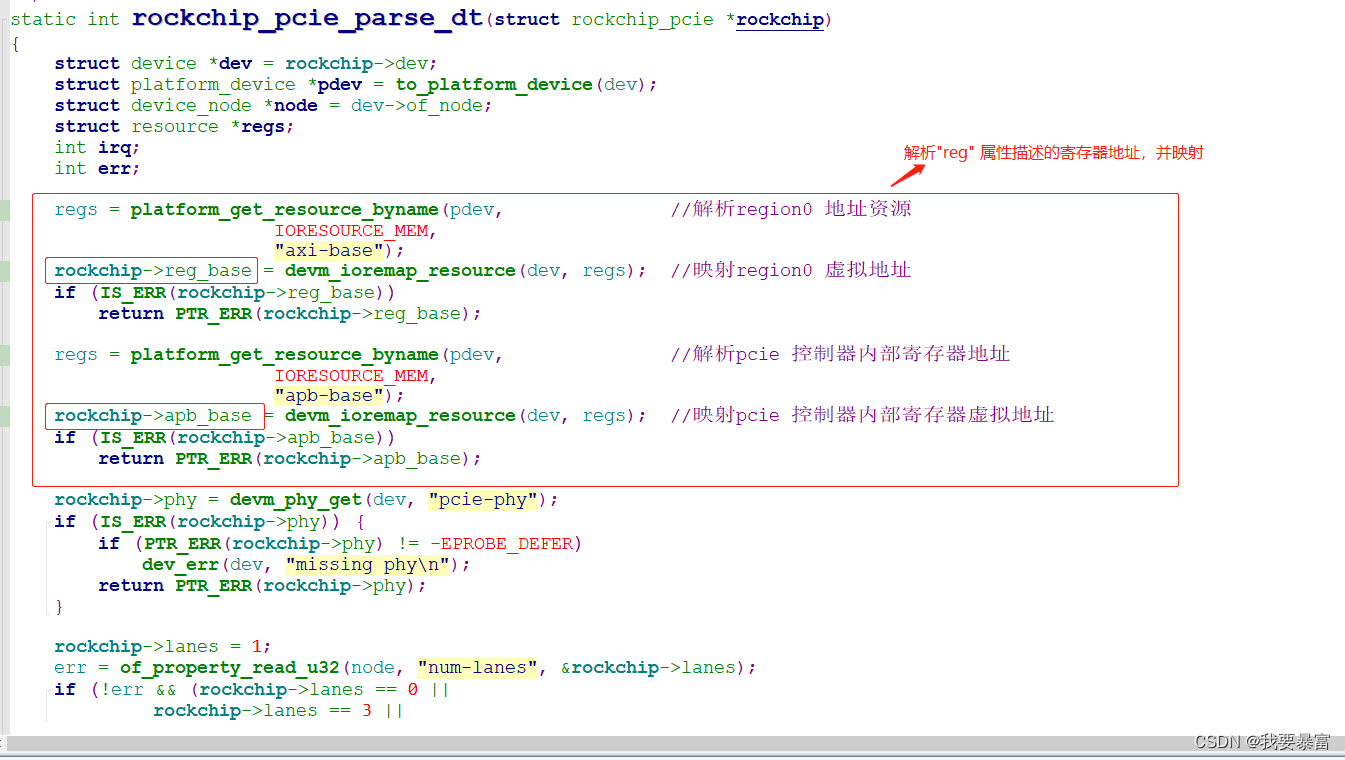Click 'IS_ERR(rockchip->reg_base)' condition
This screenshot has height=760, width=1345.
pos(241,293)
